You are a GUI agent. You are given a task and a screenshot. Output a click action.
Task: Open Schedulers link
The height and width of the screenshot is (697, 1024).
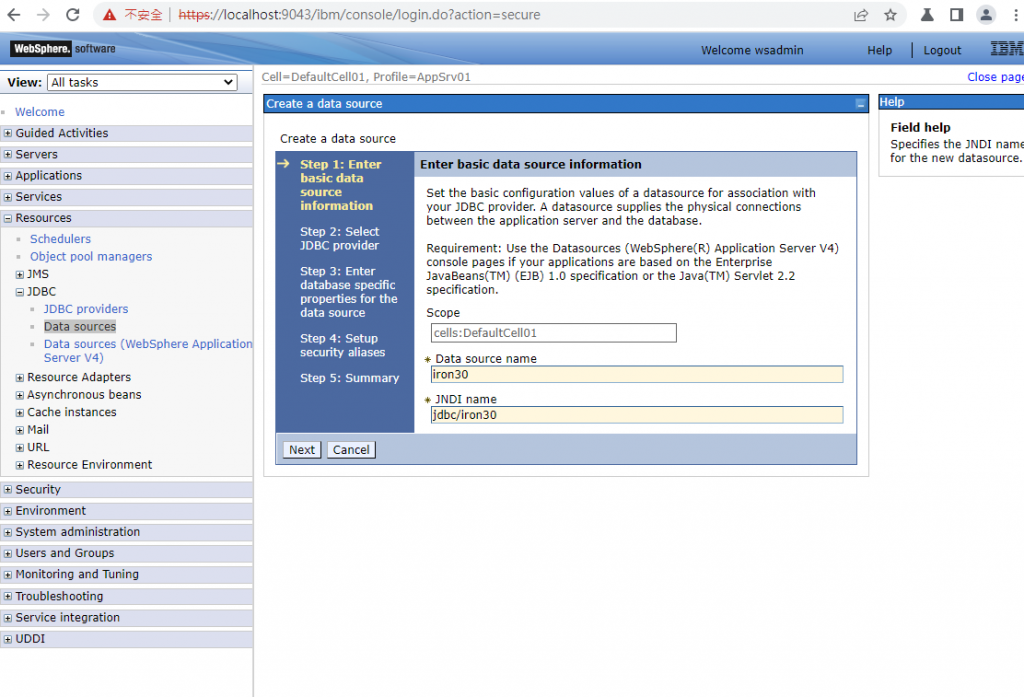pyautogui.click(x=60, y=239)
